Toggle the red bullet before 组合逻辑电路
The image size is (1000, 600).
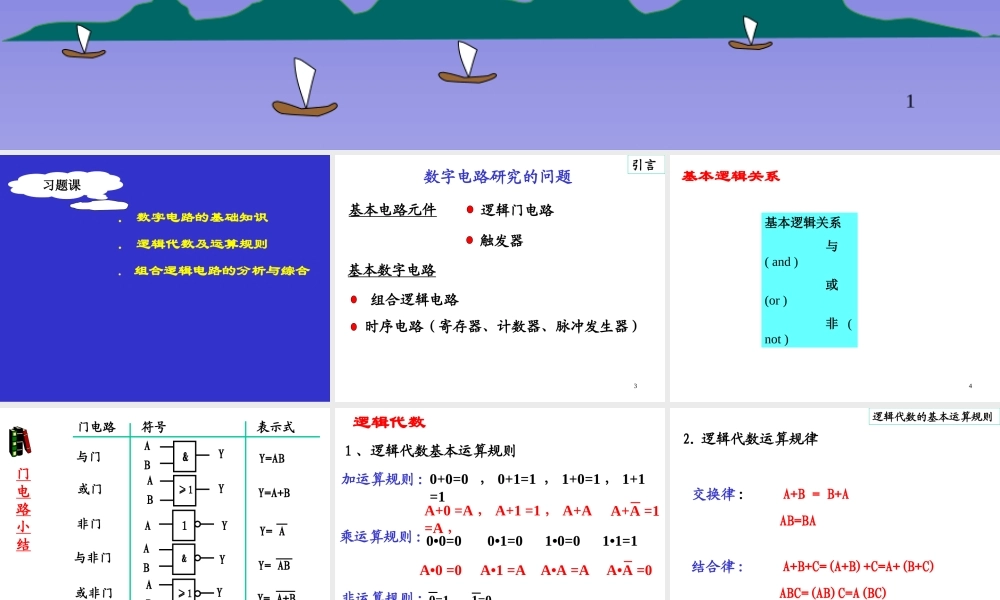[x=353, y=298]
